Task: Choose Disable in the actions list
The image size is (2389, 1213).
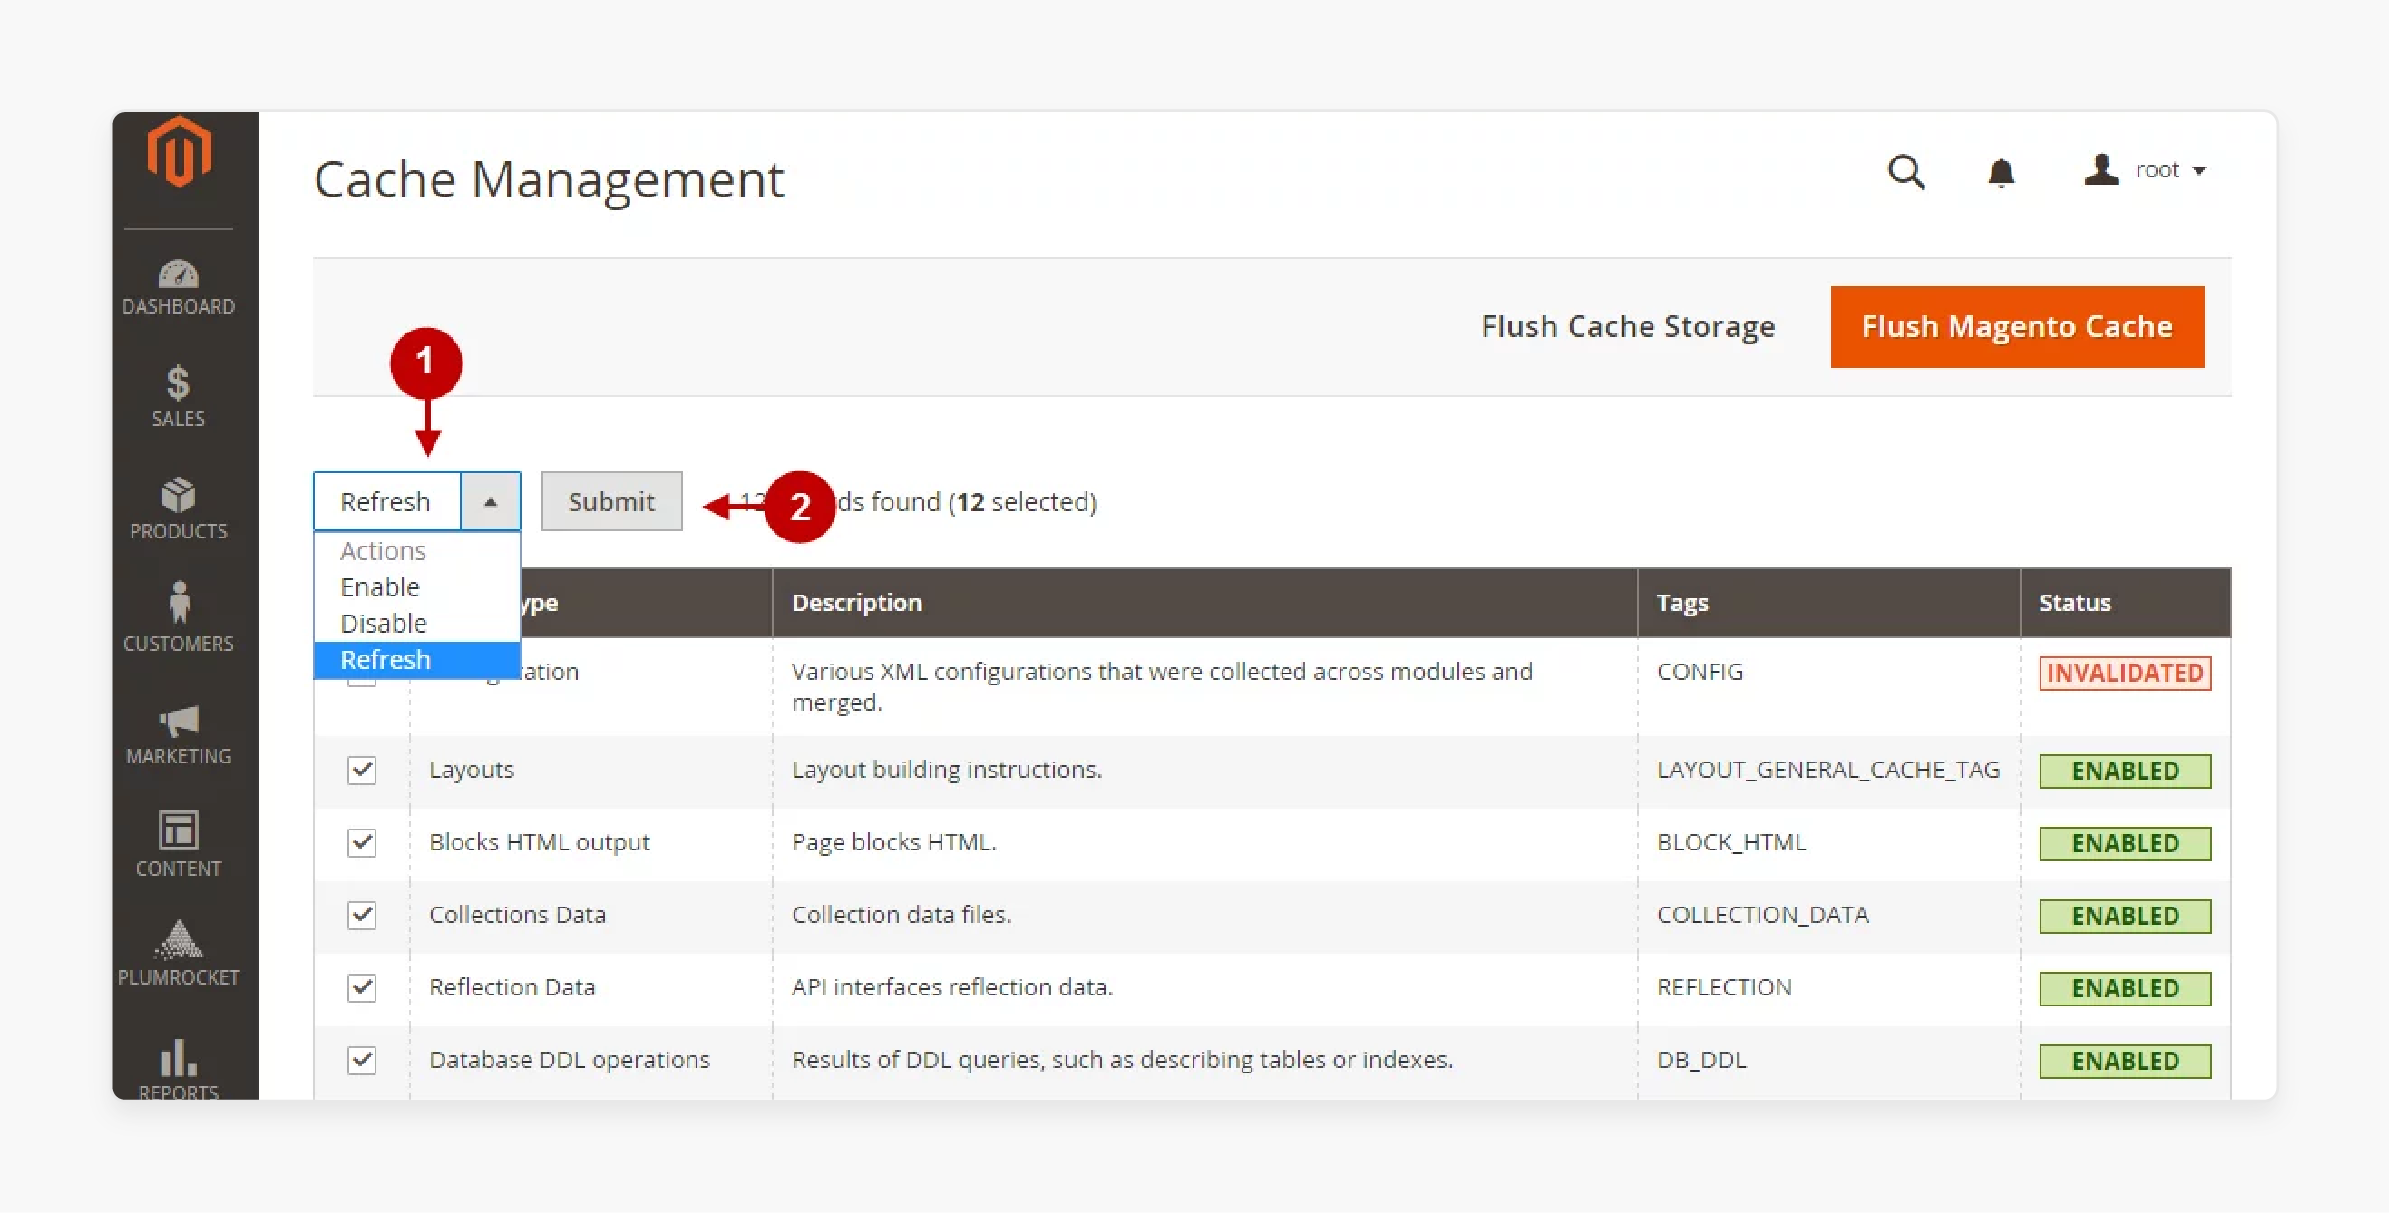Action: click(x=417, y=624)
